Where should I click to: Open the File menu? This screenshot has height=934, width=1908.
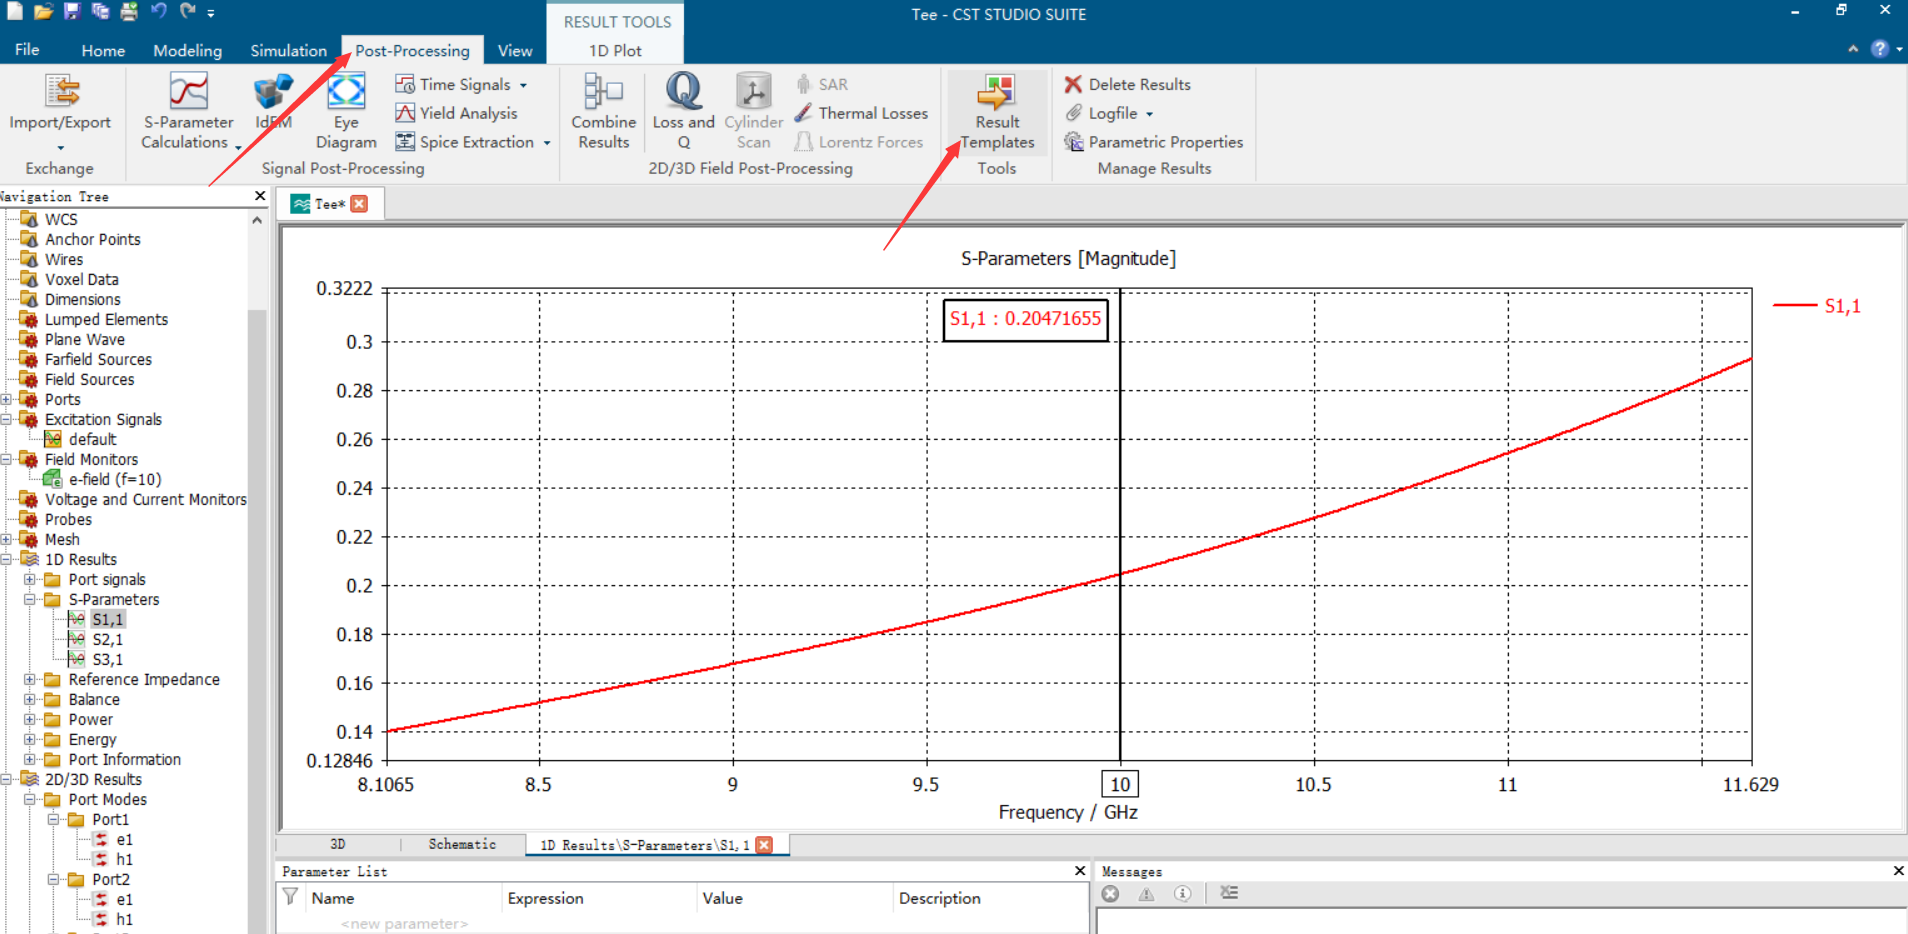pos(27,50)
